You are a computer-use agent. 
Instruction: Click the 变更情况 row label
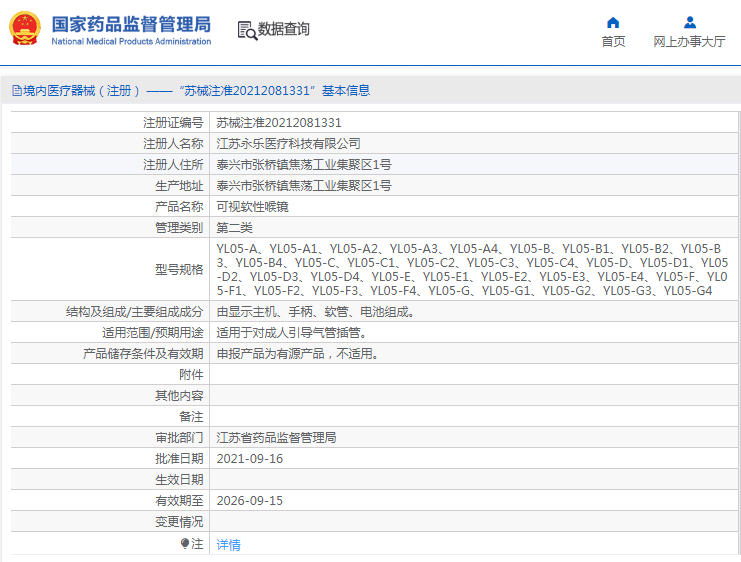[x=179, y=522]
